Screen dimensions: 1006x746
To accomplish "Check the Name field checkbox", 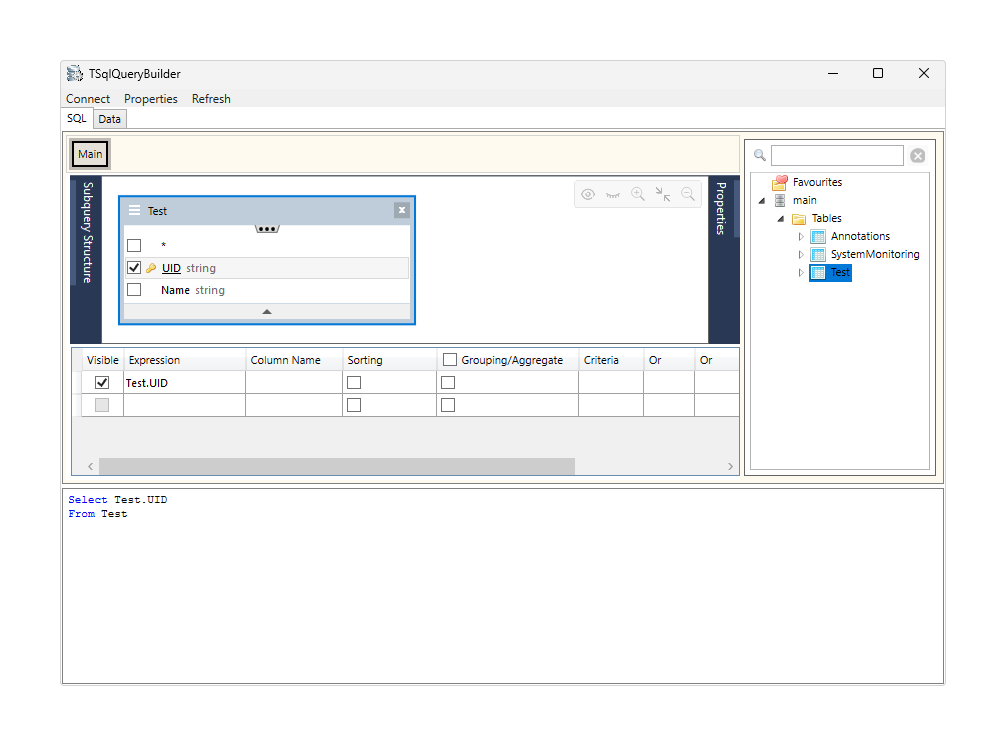I will (x=134, y=290).
